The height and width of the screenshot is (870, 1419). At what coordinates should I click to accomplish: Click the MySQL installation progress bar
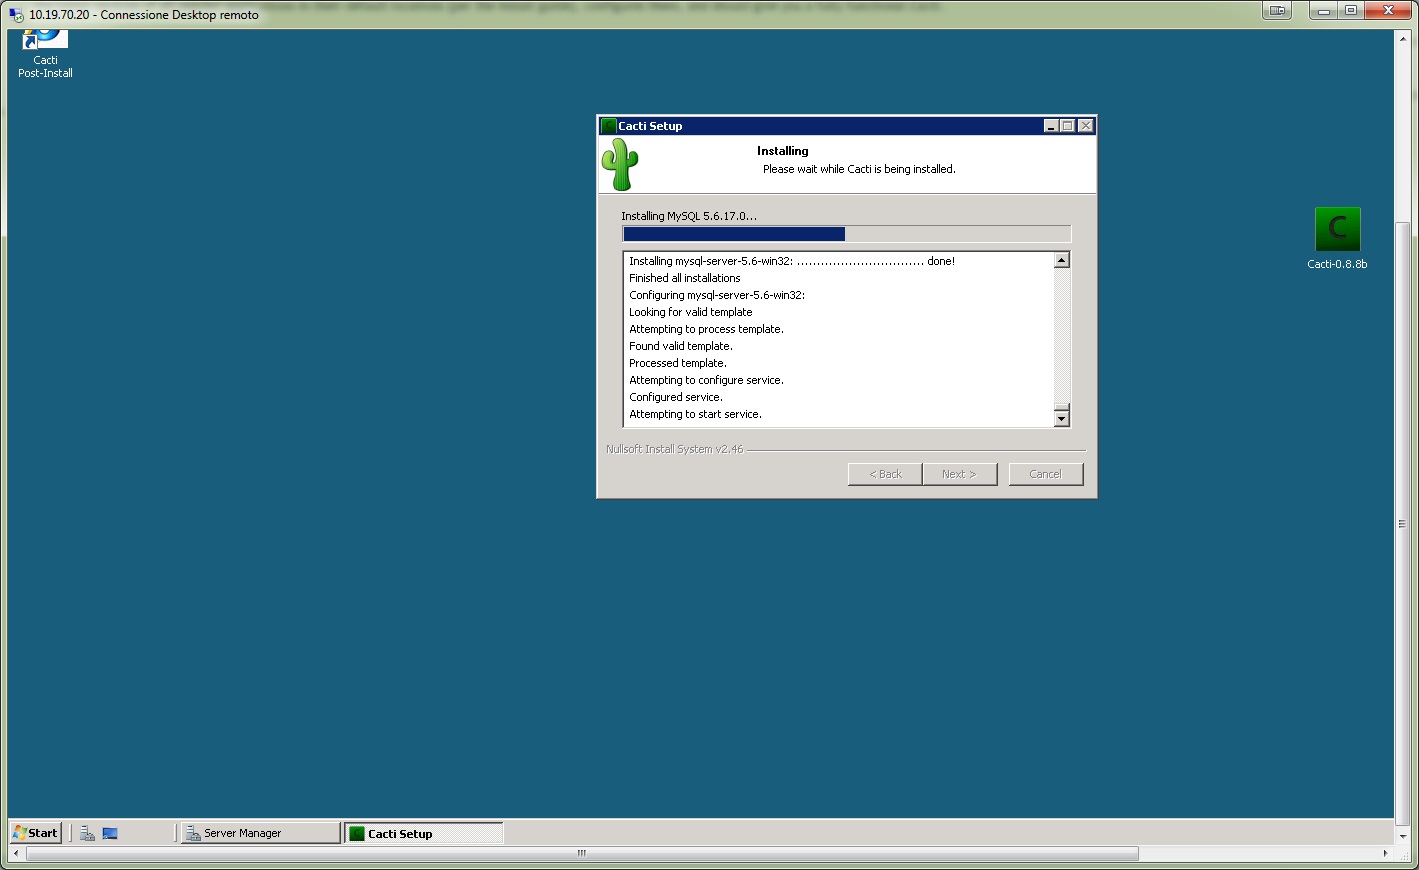[846, 234]
